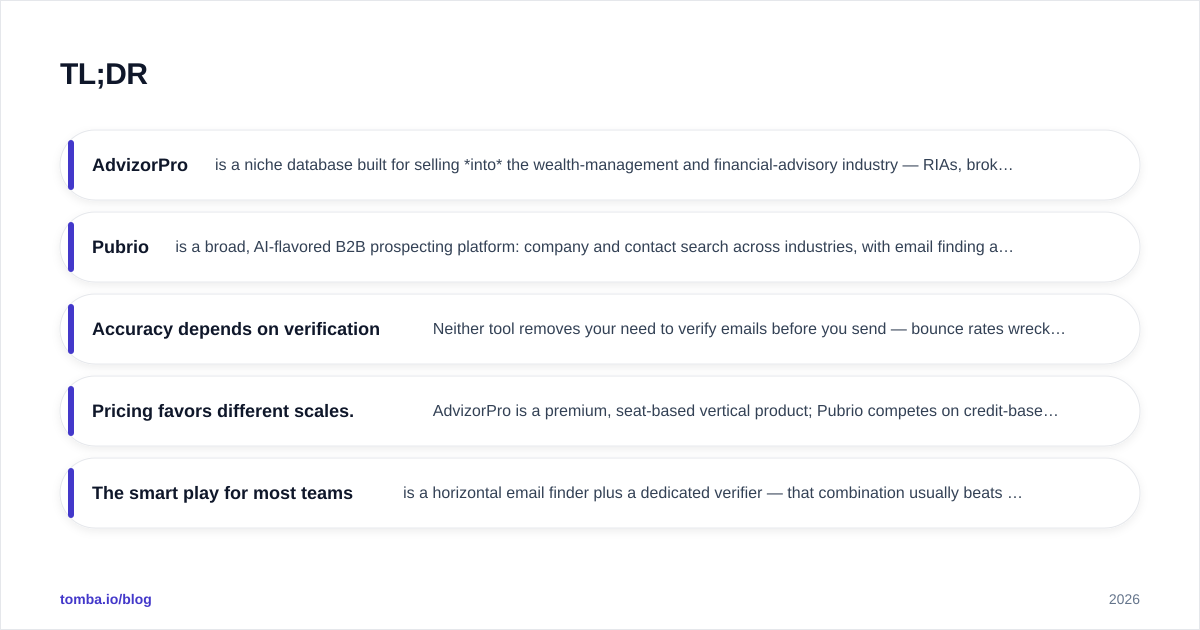Viewport: 1200px width, 630px height.
Task: Click the Pubrio bold label
Action: click(120, 247)
